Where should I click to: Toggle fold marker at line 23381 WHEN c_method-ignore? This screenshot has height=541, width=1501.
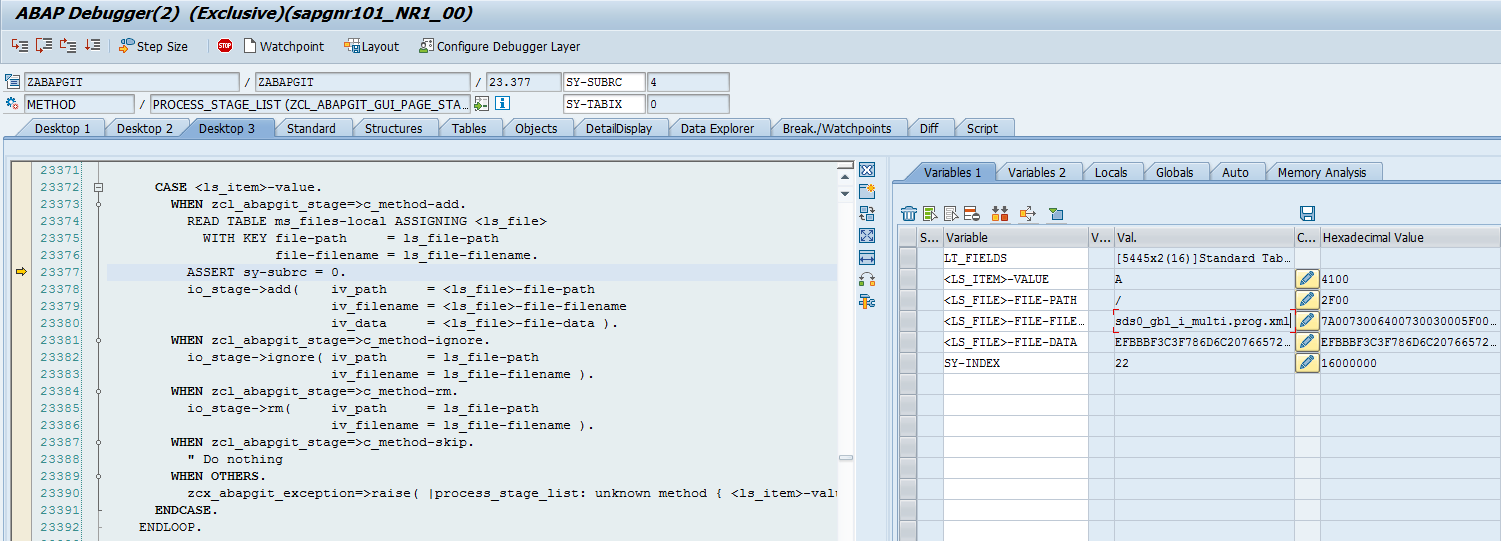pos(98,340)
